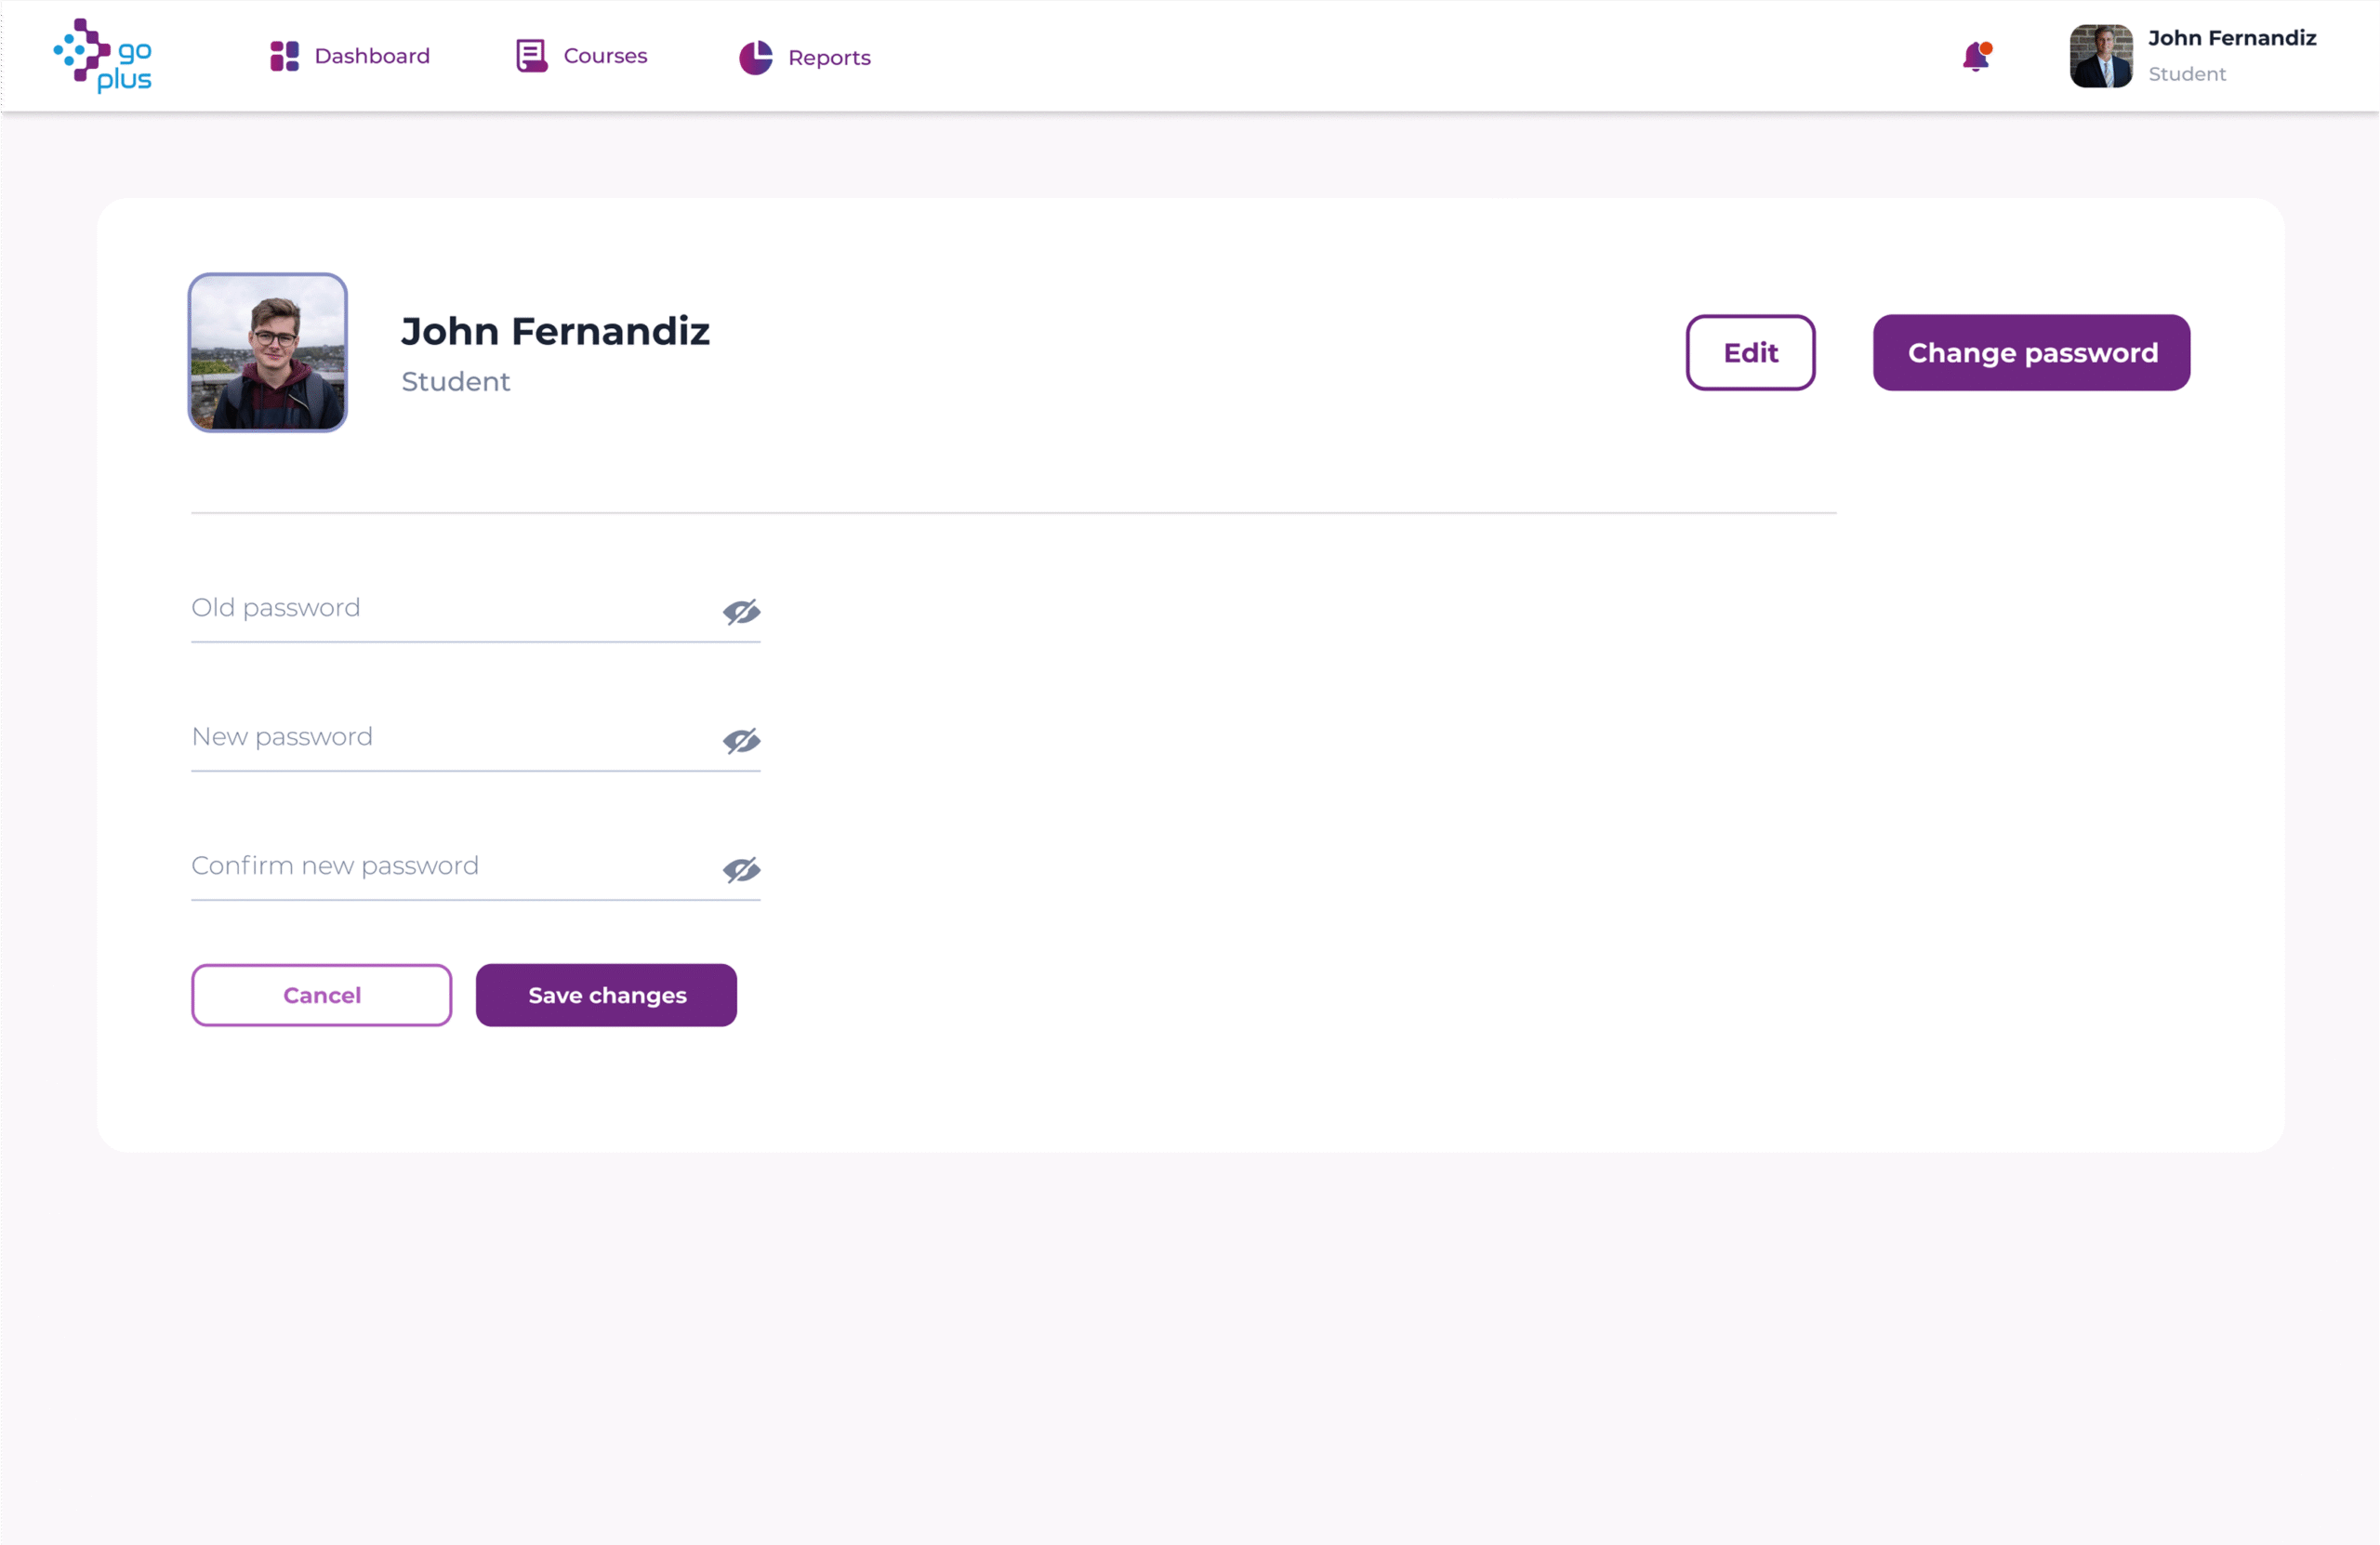The height and width of the screenshot is (1545, 2380).
Task: Click the go plus logo
Action: (x=103, y=56)
